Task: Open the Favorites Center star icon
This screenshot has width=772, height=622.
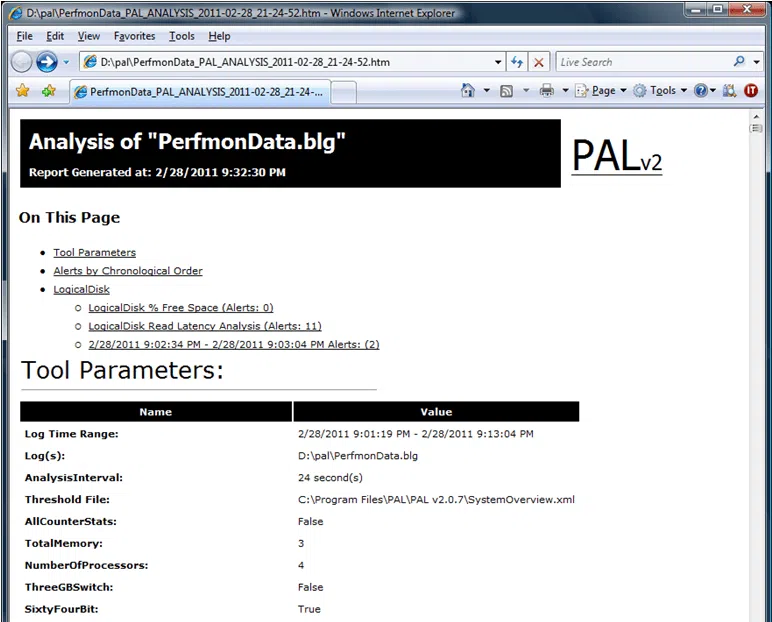Action: point(23,91)
